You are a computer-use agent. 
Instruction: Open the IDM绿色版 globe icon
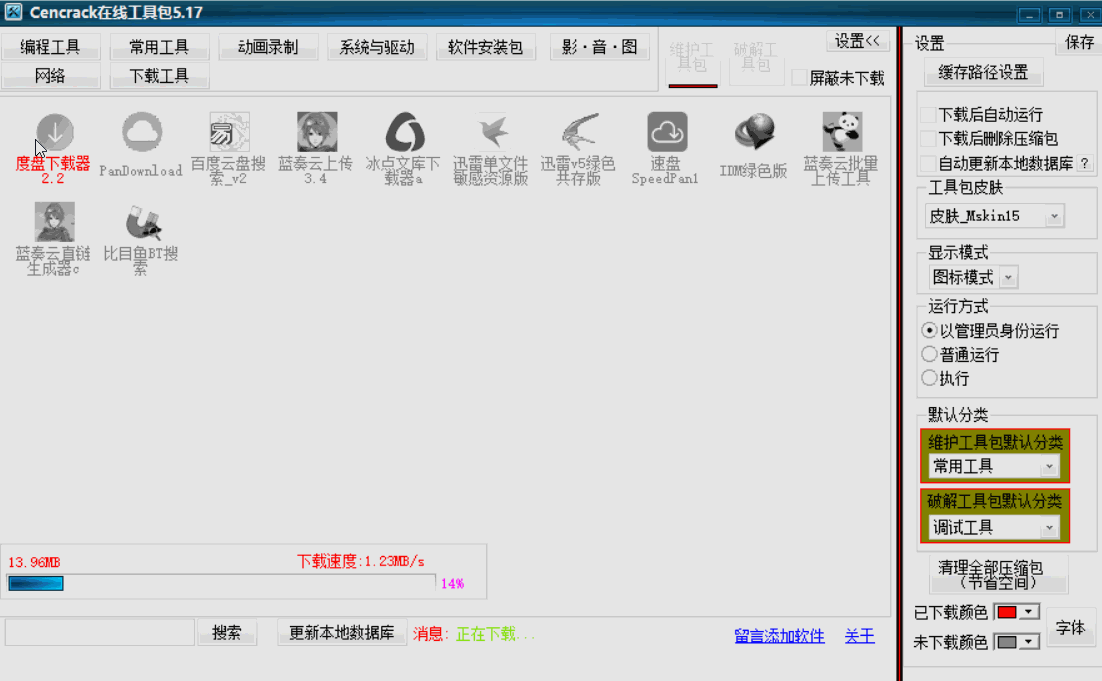point(753,132)
